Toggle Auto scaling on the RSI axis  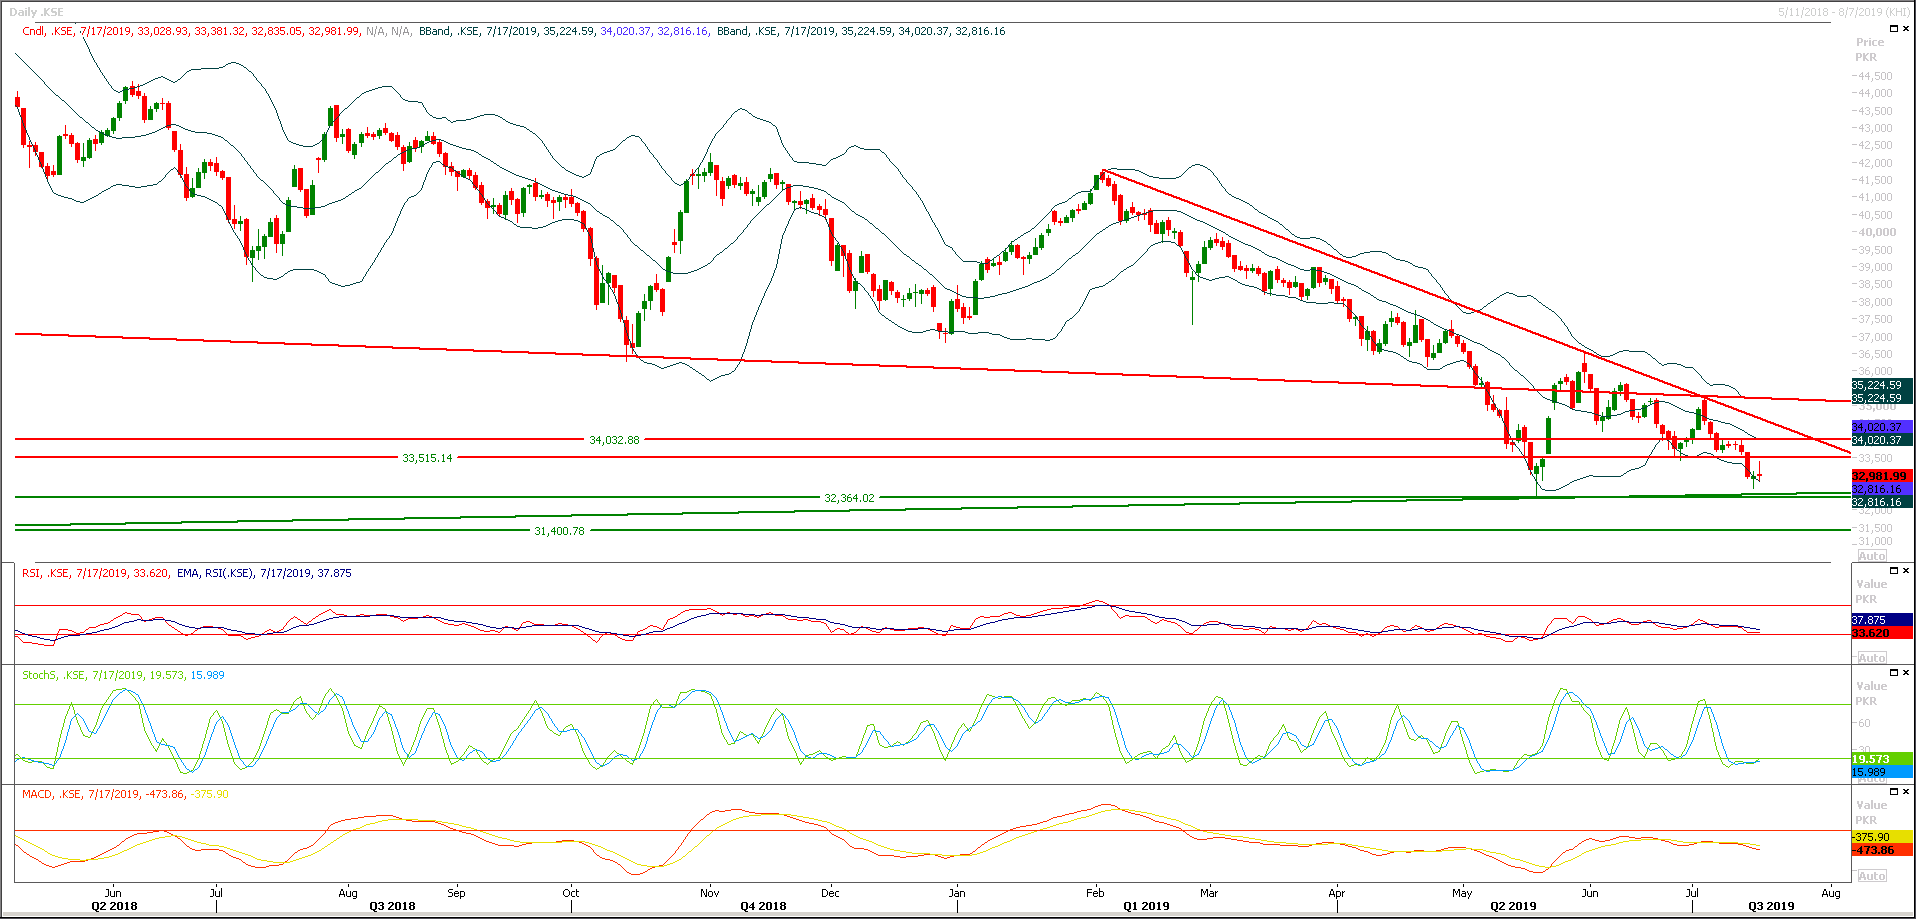1872,657
